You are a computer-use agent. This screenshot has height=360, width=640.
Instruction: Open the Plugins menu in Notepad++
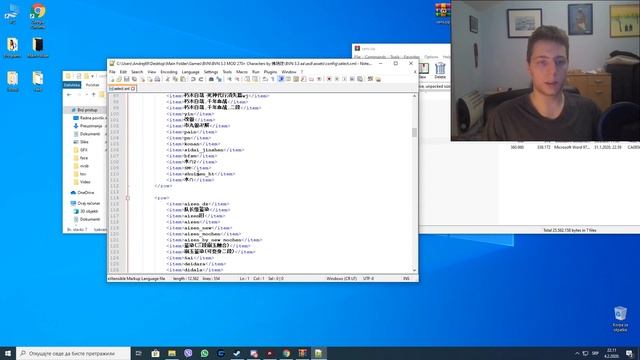[271, 72]
